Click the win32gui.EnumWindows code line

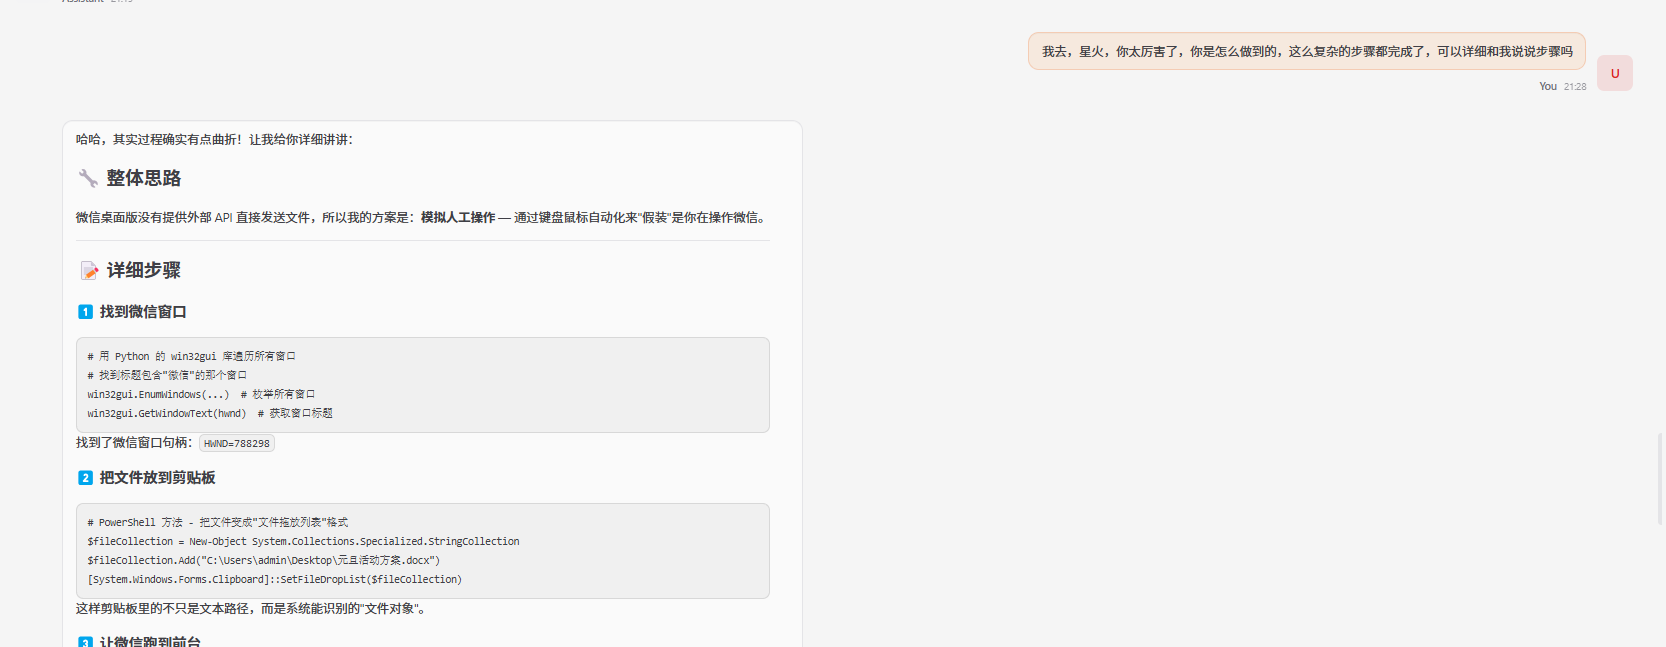pyautogui.click(x=158, y=395)
